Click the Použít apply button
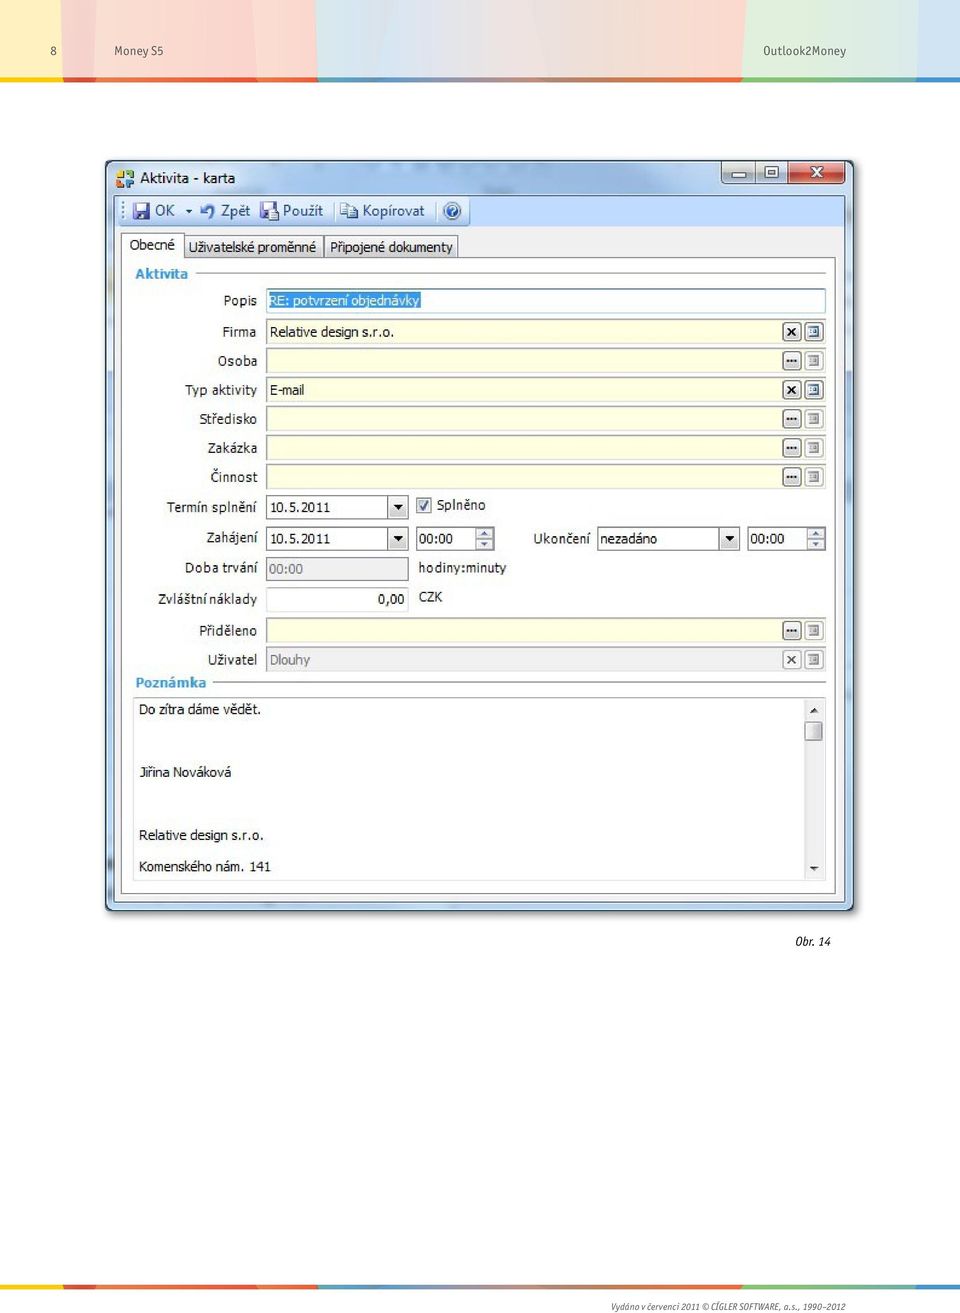This screenshot has height=1313, width=960. [x=291, y=211]
